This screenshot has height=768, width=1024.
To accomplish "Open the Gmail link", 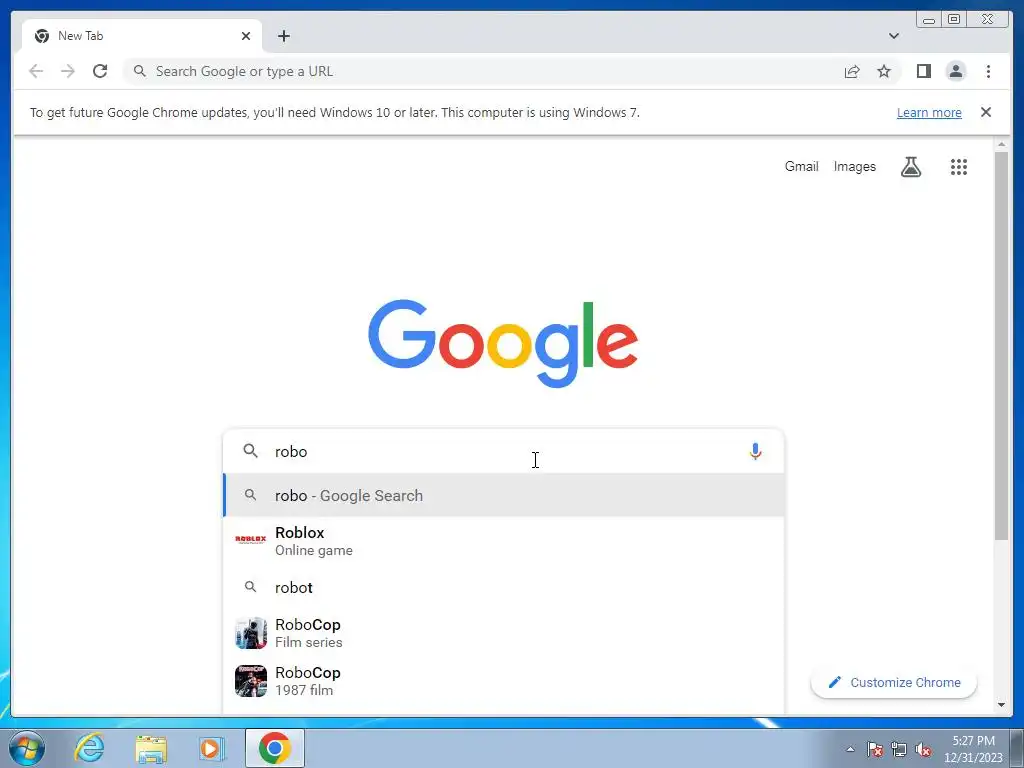I will [x=801, y=167].
